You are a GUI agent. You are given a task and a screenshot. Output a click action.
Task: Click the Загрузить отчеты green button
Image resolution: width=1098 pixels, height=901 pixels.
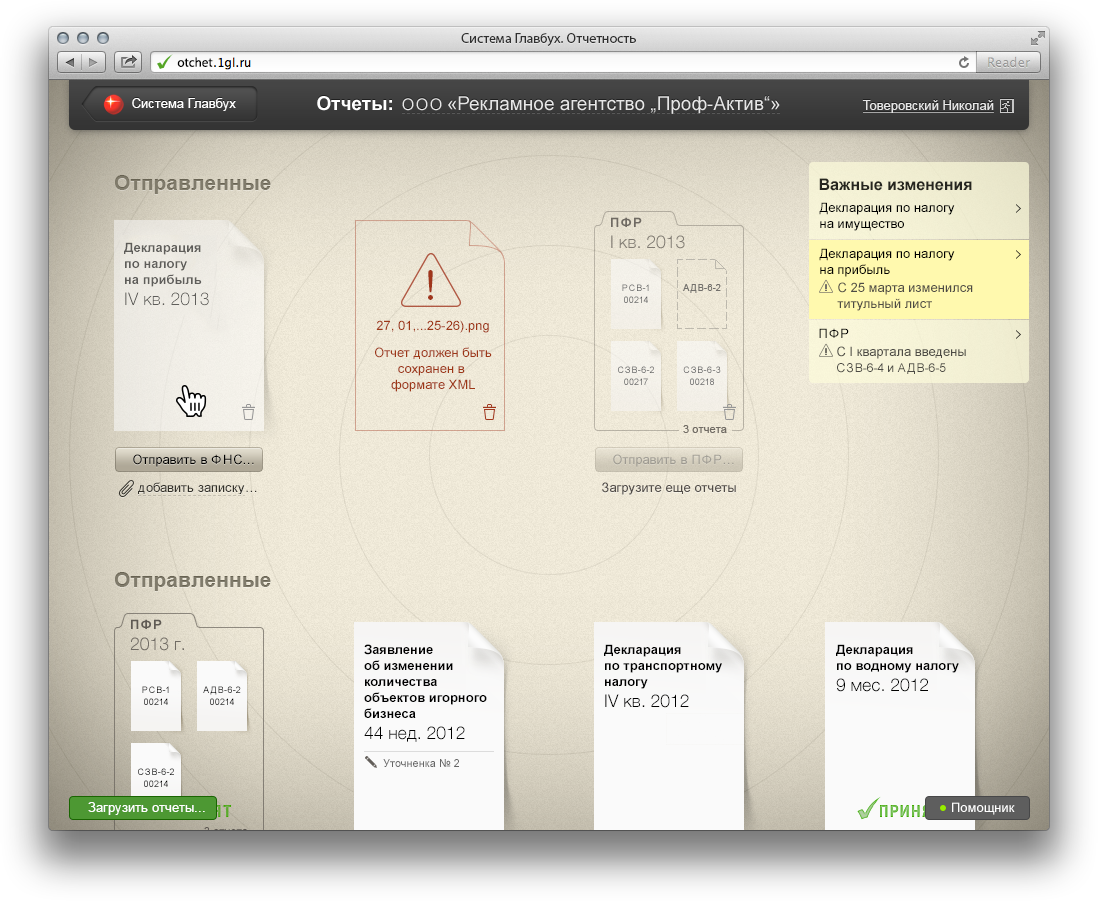coord(145,808)
